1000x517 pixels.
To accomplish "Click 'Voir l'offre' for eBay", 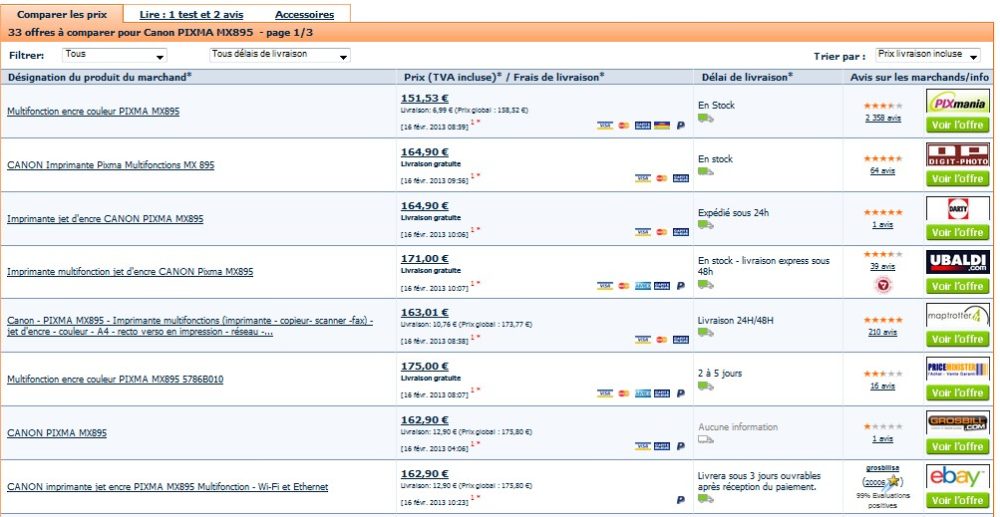I will click(957, 500).
